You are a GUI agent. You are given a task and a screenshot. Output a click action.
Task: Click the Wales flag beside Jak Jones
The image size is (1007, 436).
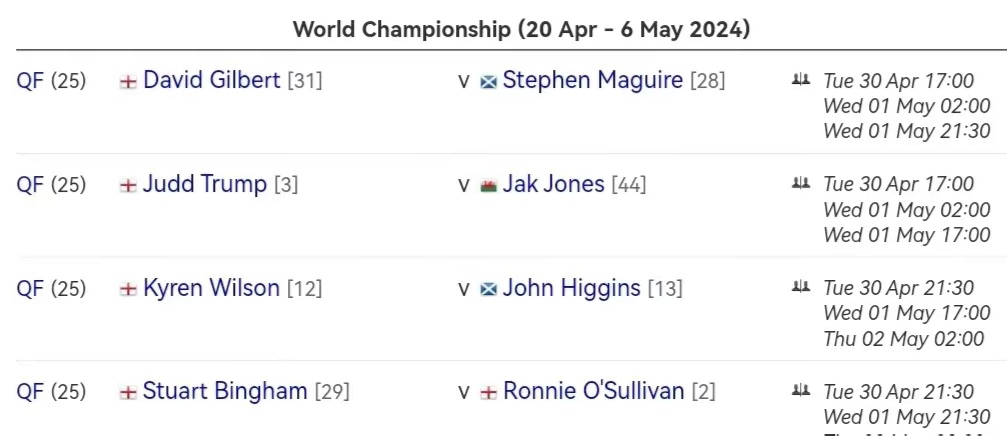[489, 186]
